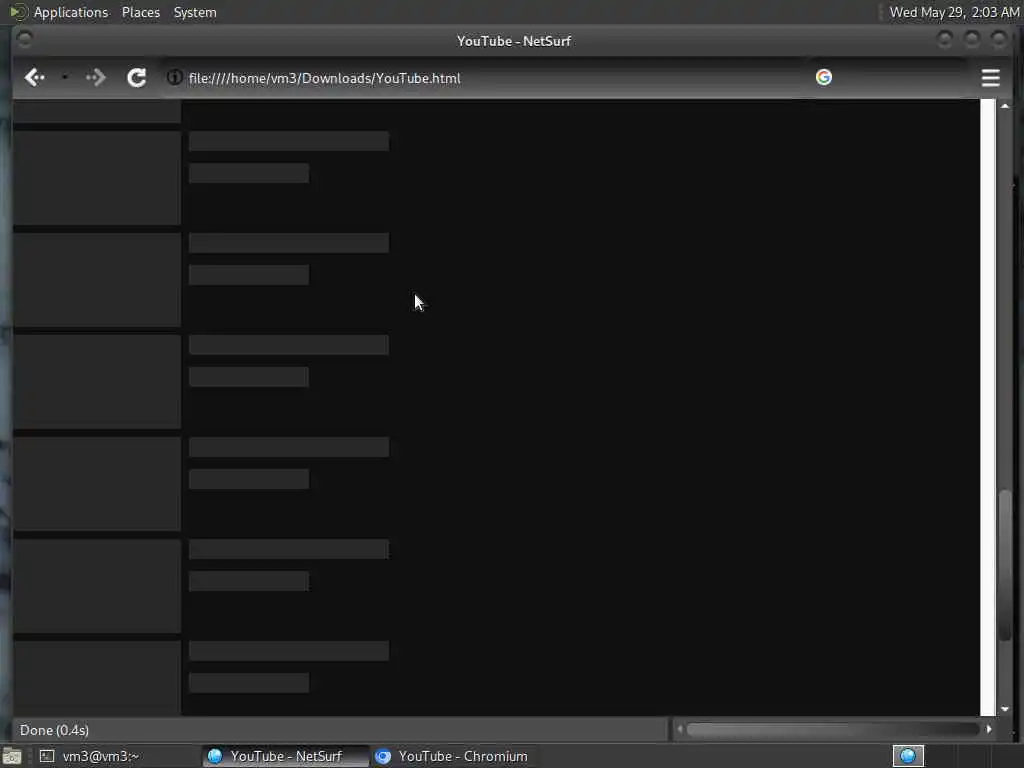Click horizontal scrollbar left arrow
The image size is (1024, 768).
(x=680, y=729)
